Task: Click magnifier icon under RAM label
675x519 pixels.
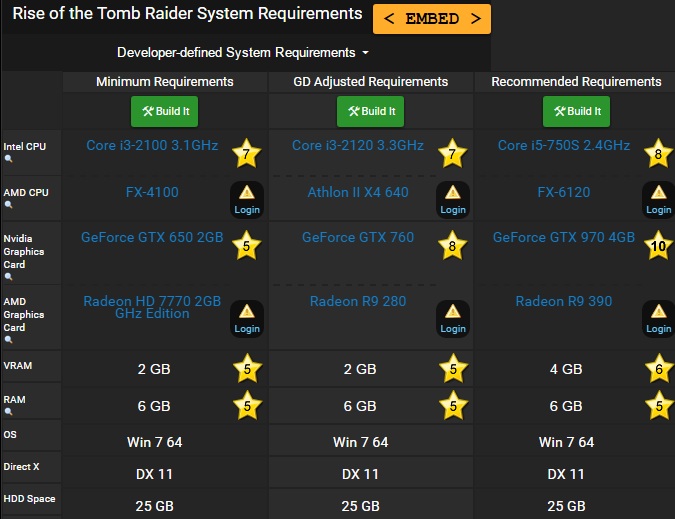Action: coord(8,411)
